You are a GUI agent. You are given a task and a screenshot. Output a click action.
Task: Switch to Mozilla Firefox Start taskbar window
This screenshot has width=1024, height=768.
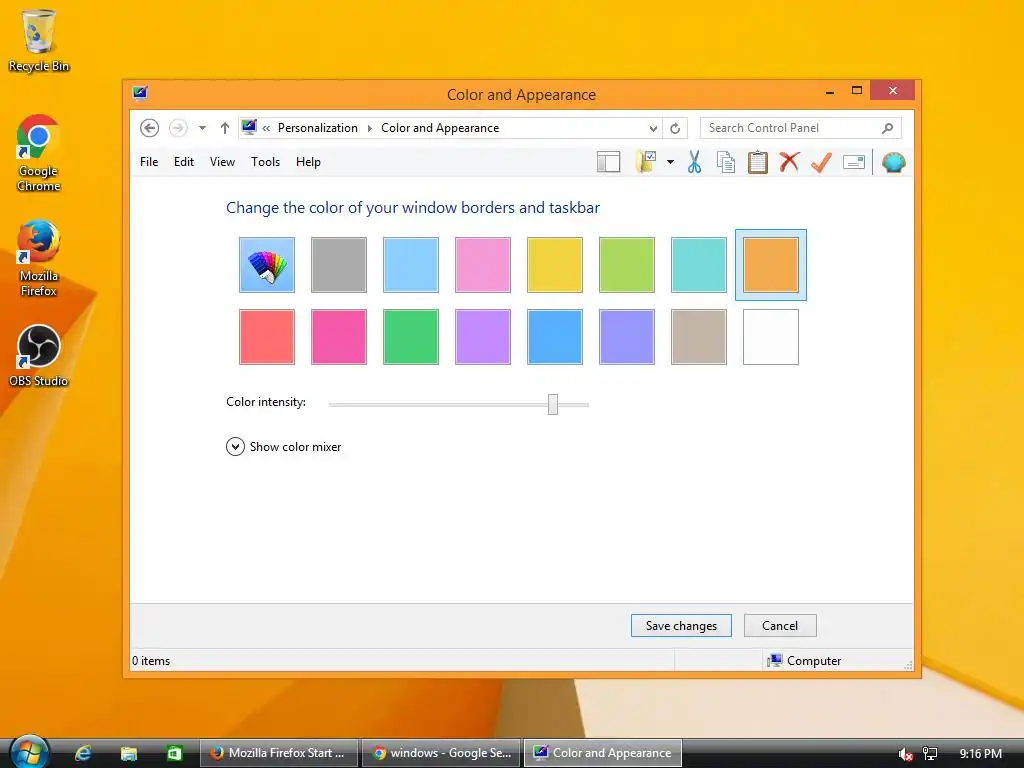tap(279, 753)
